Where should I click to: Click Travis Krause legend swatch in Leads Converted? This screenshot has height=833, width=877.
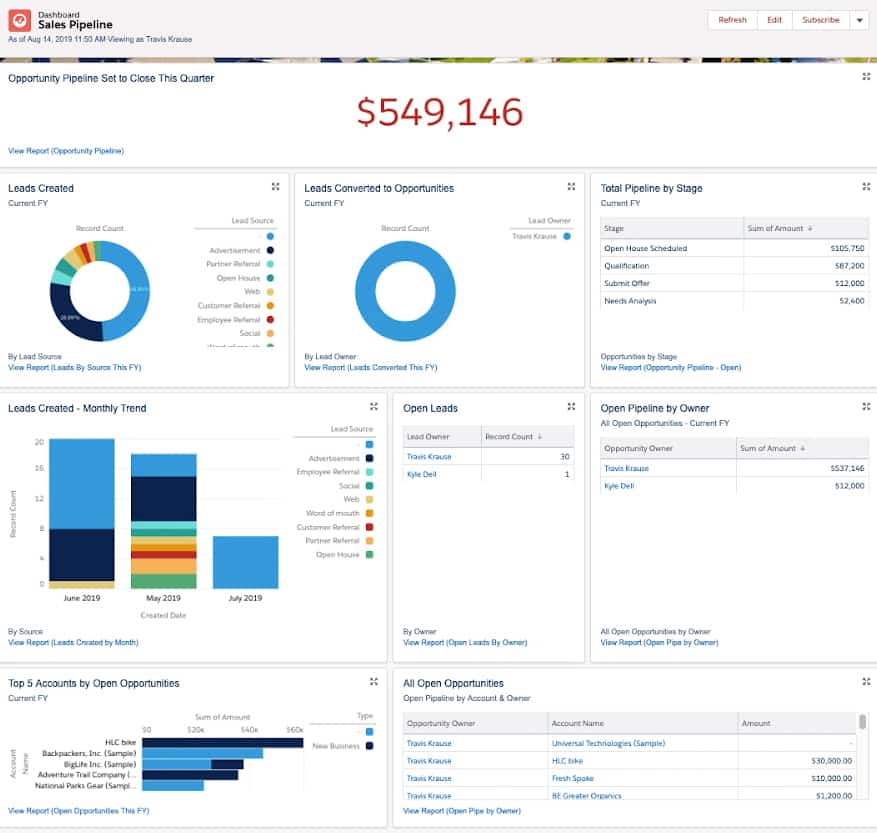tap(567, 236)
